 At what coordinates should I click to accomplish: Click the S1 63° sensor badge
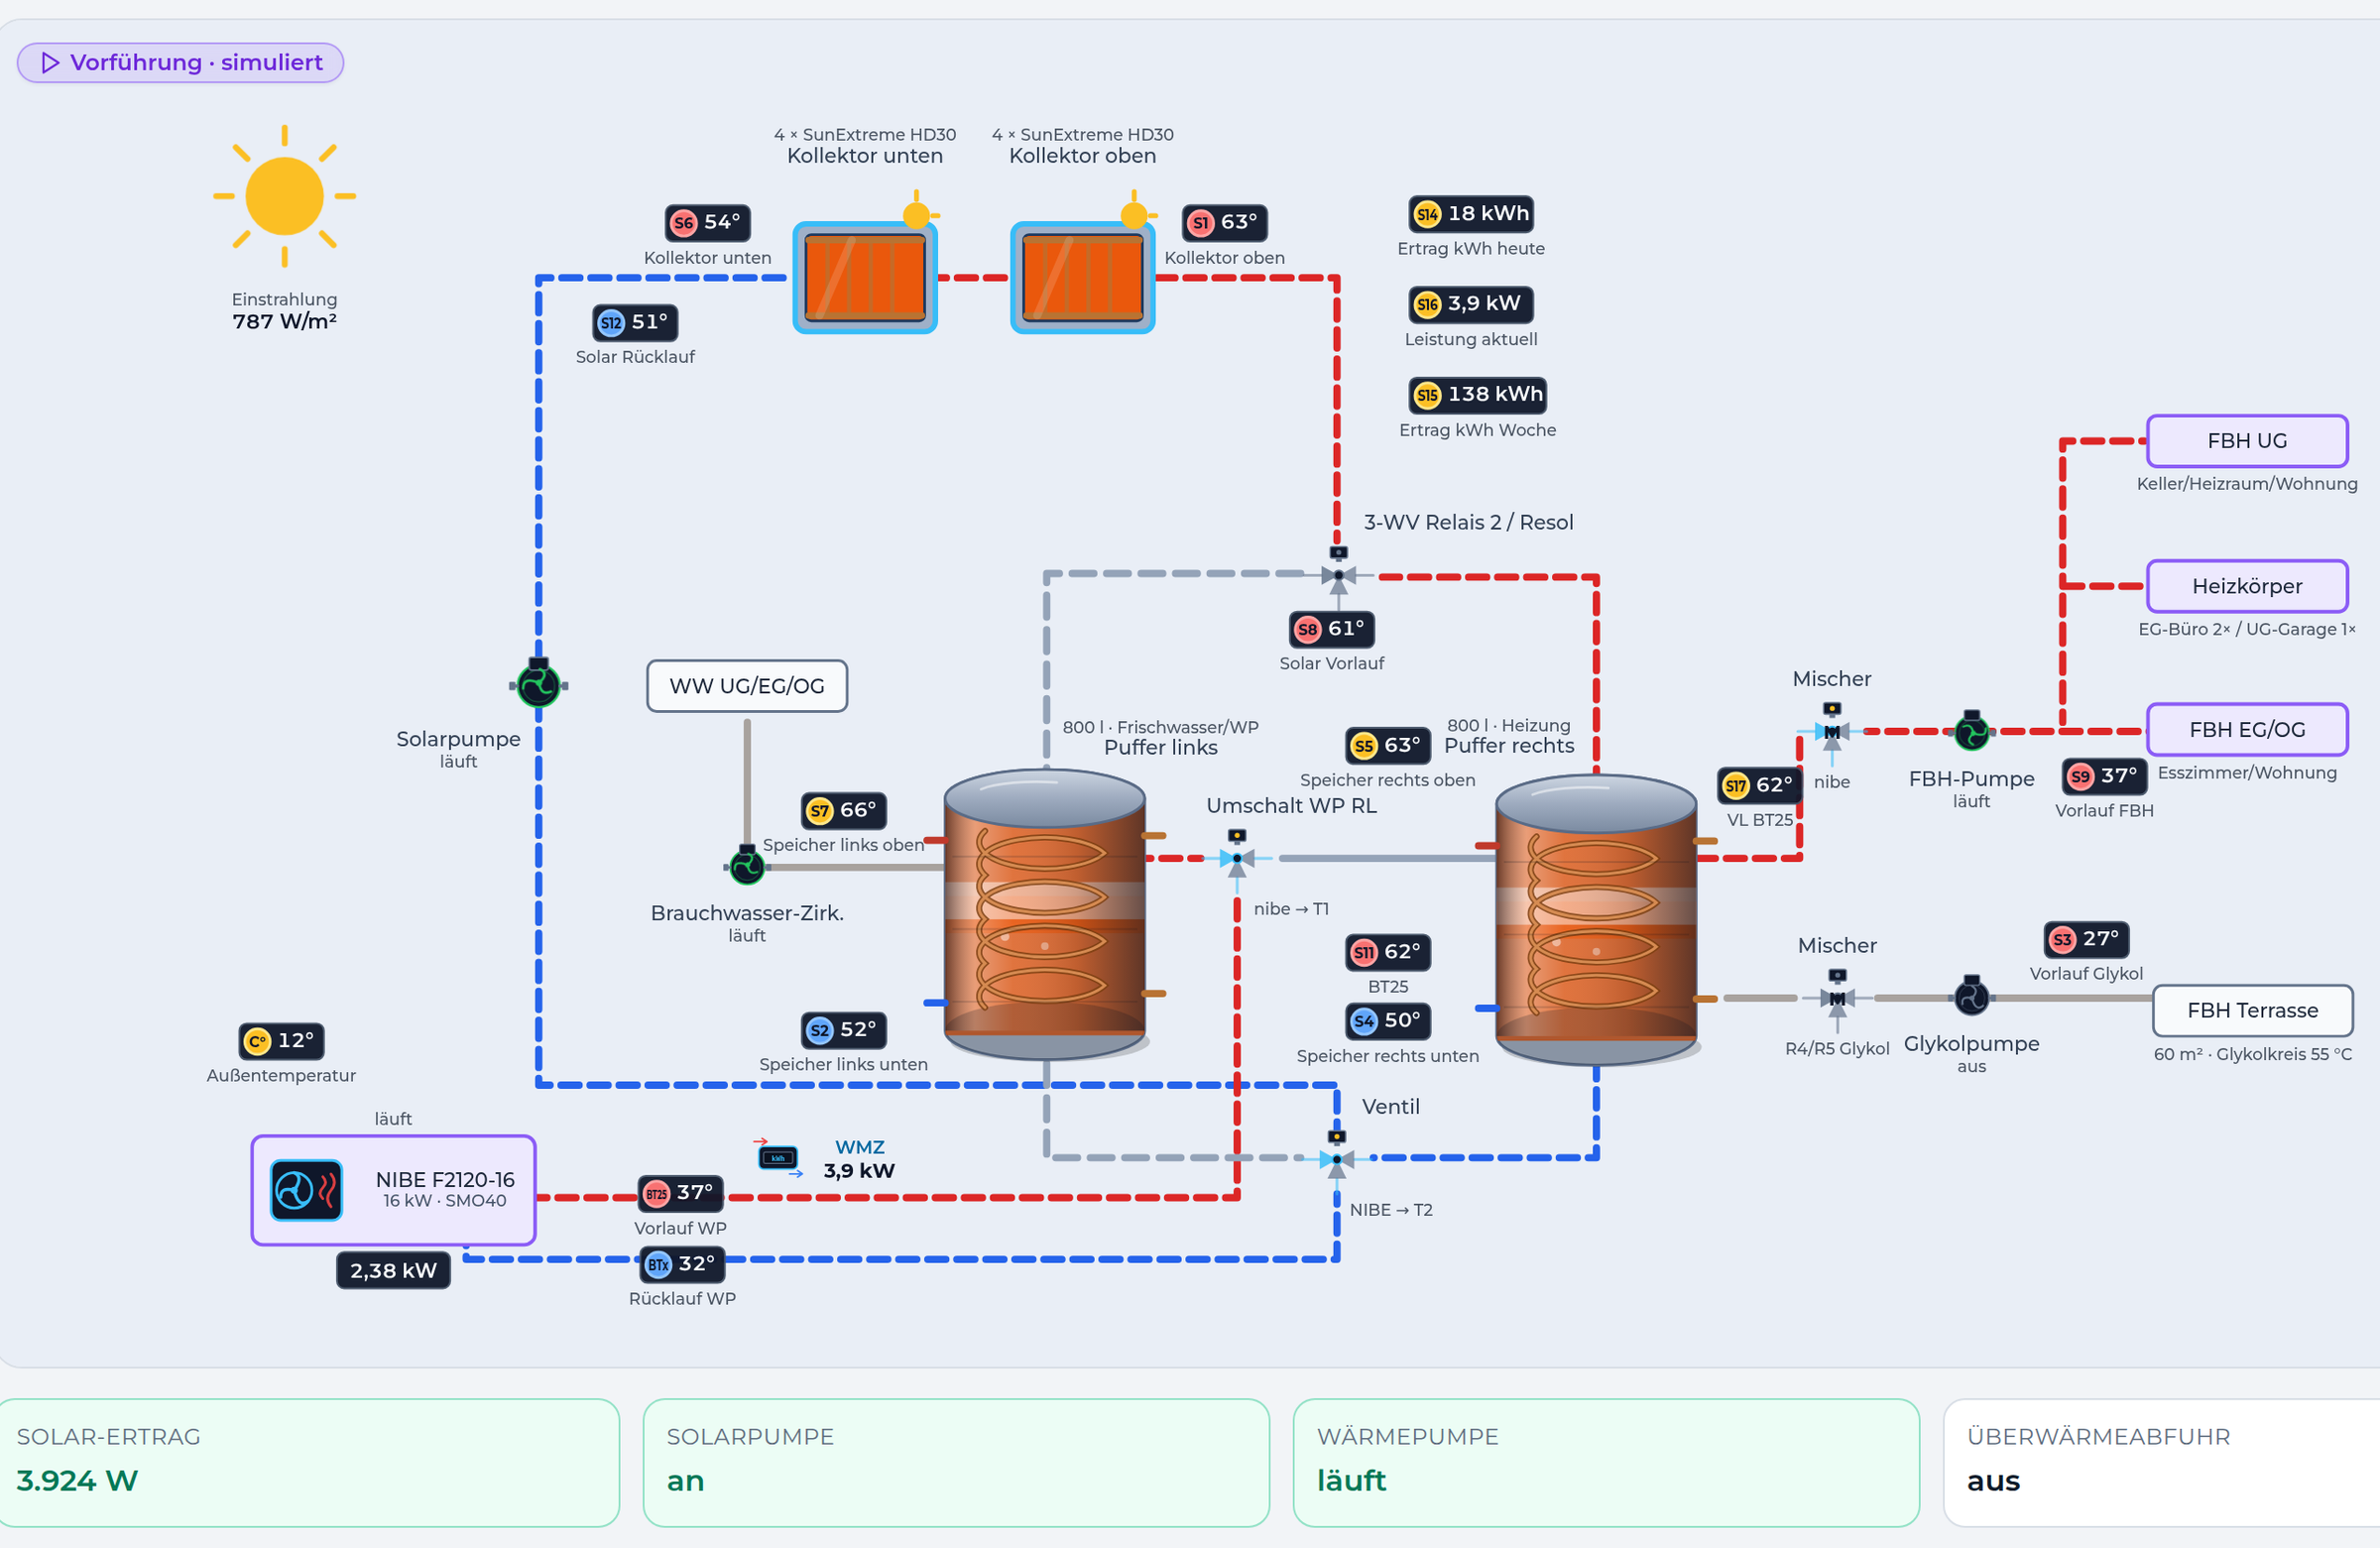click(1225, 222)
